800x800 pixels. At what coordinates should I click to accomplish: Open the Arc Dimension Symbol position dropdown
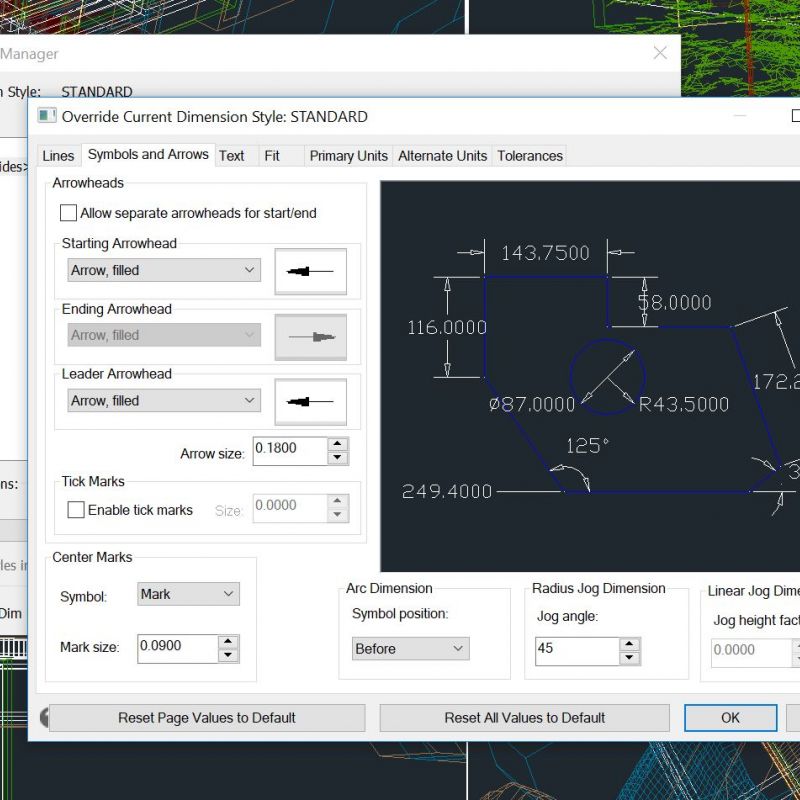point(410,648)
